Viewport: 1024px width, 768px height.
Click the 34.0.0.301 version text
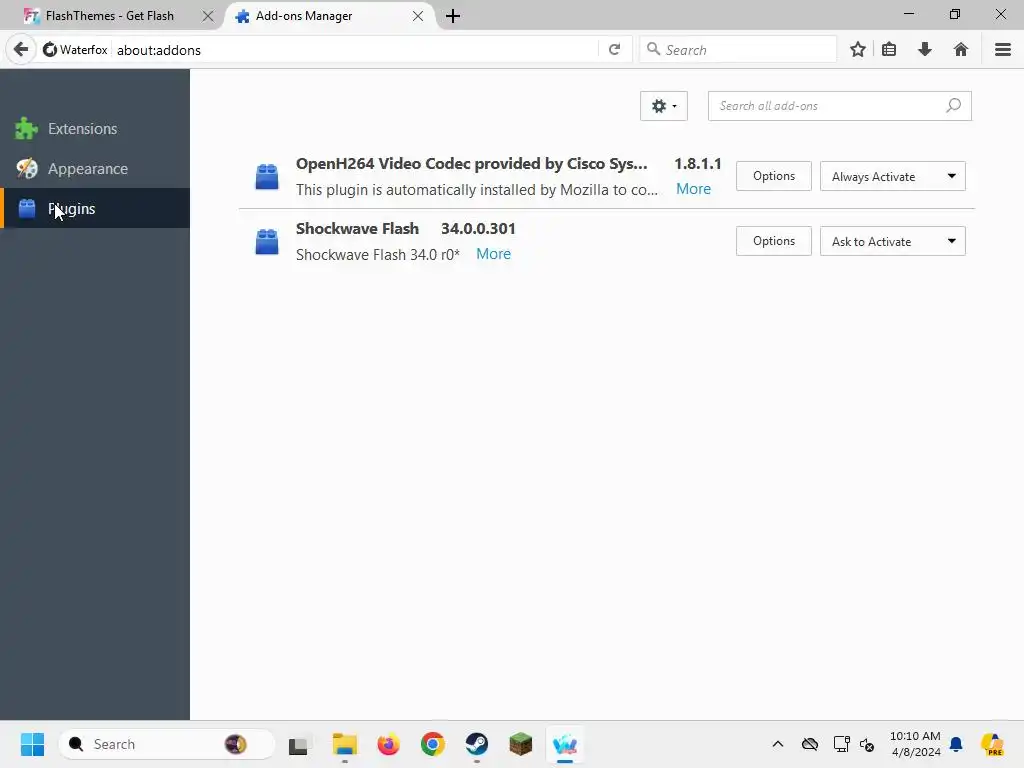point(478,229)
